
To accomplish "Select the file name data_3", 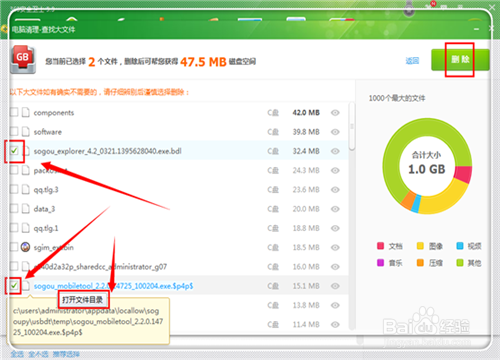I will pos(44,209).
